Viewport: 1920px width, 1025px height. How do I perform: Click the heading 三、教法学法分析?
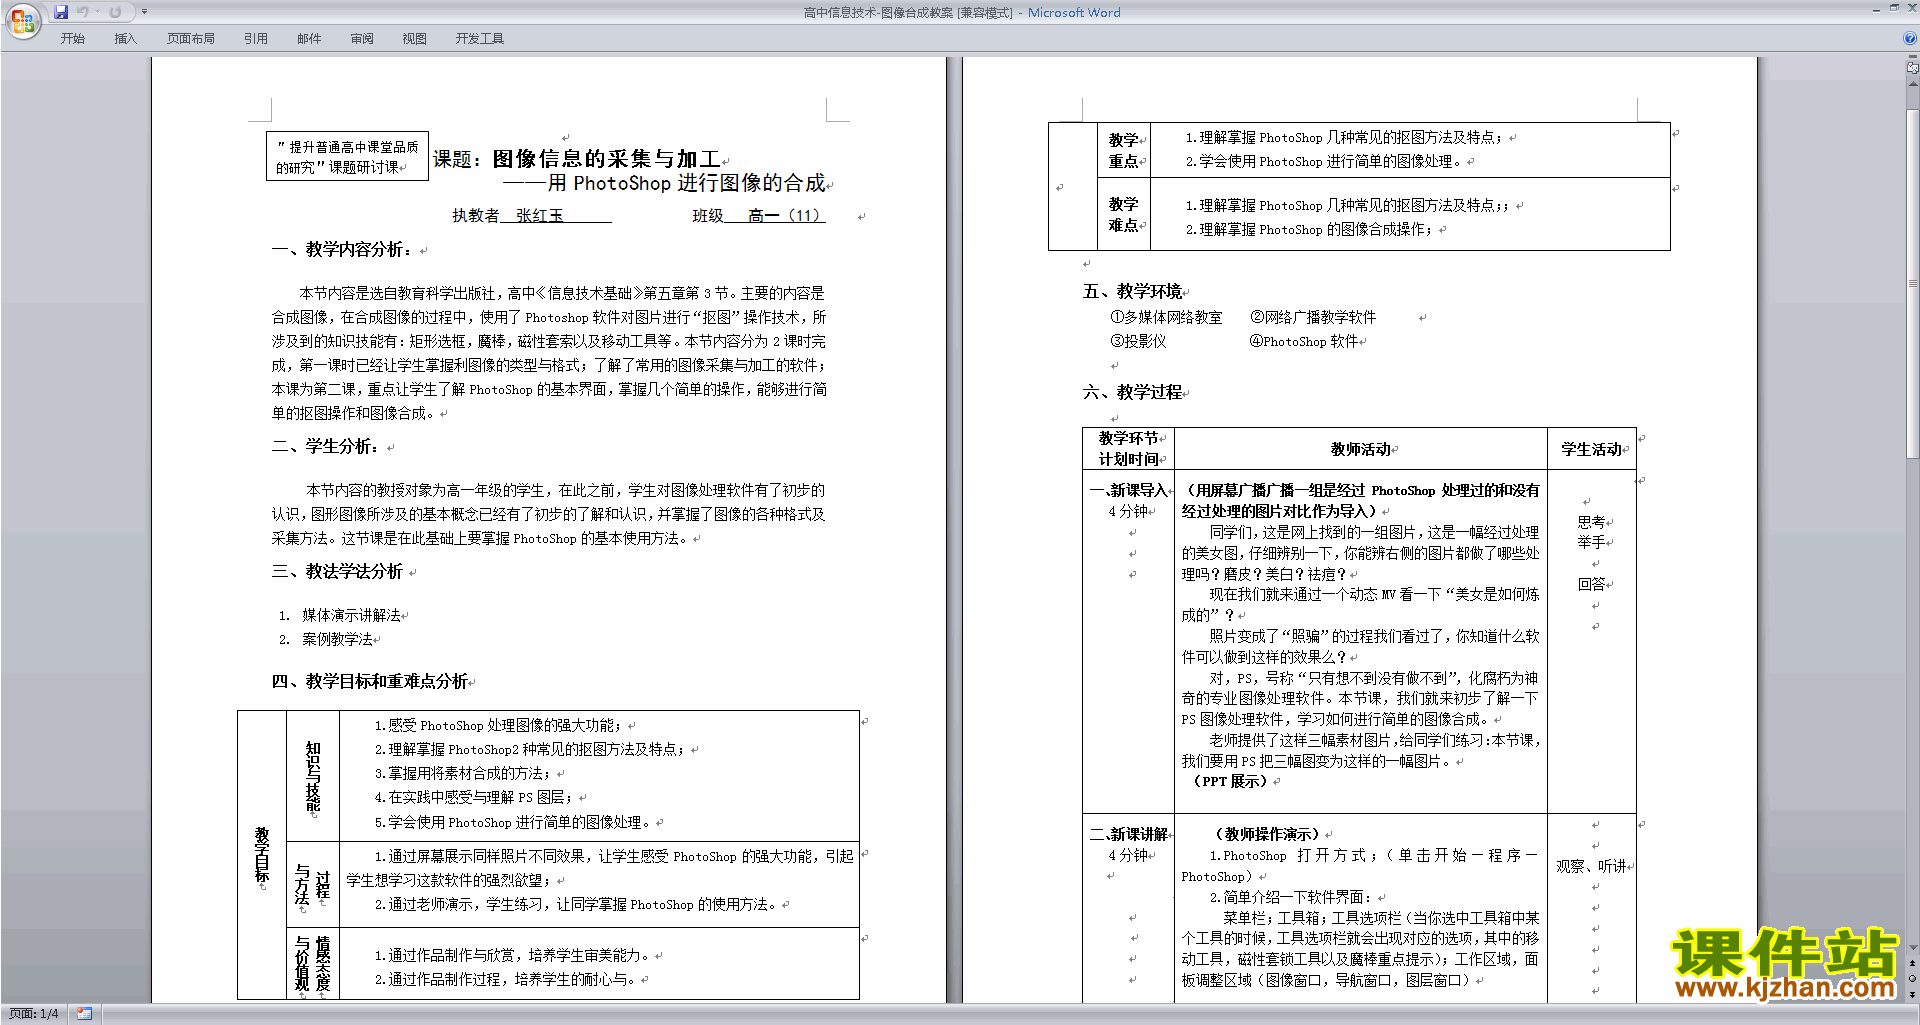tap(337, 571)
